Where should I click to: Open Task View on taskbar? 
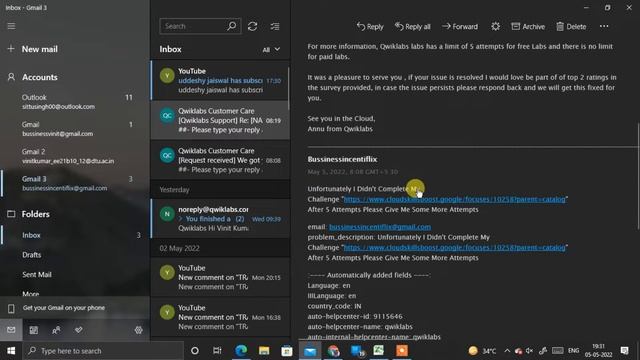pyautogui.click(x=217, y=351)
